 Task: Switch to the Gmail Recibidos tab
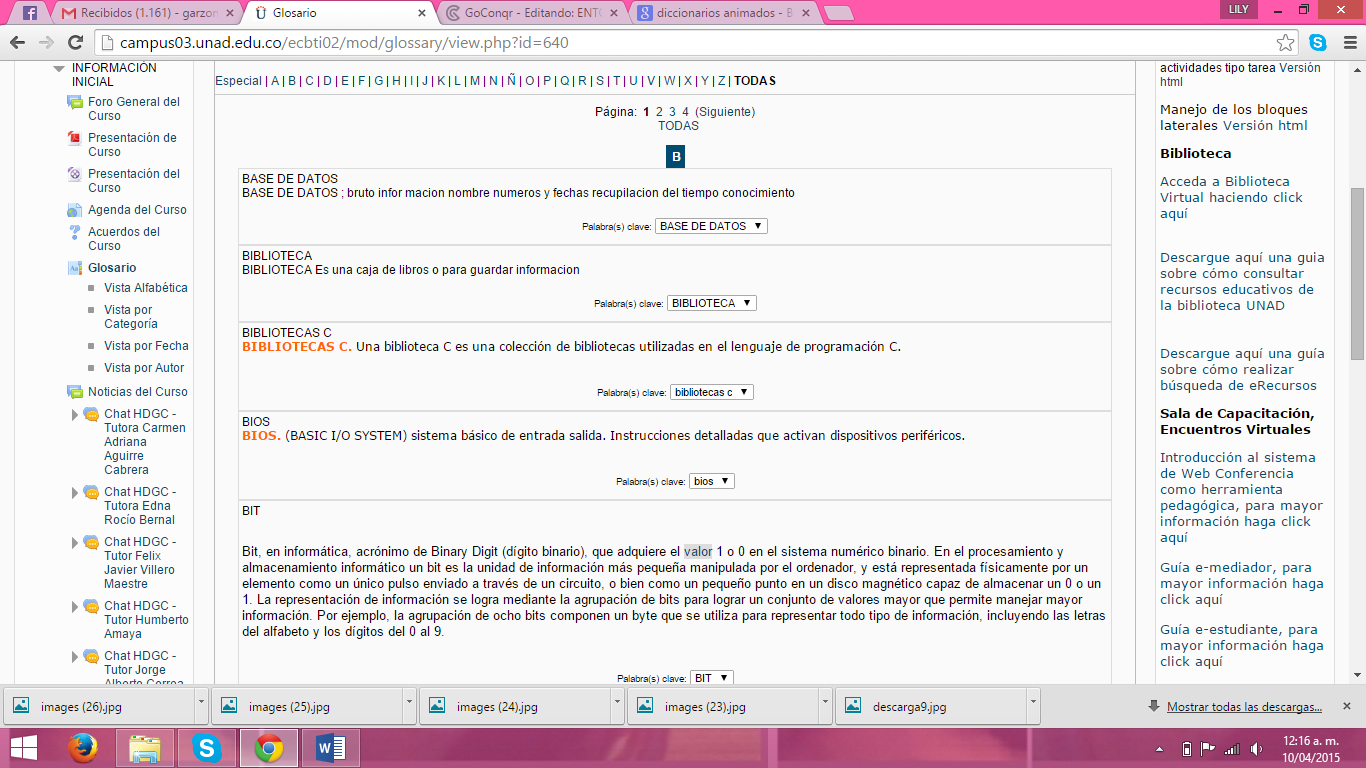146,13
